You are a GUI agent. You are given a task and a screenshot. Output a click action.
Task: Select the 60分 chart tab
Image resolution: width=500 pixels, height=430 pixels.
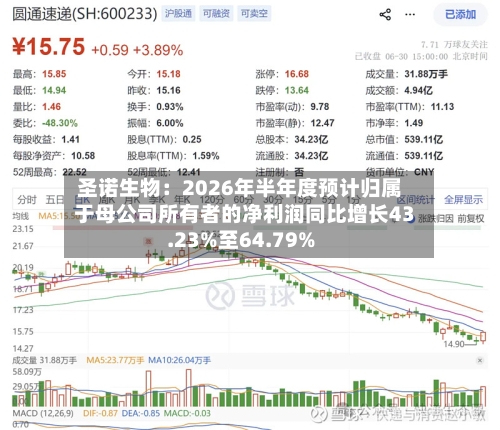tap(243, 200)
